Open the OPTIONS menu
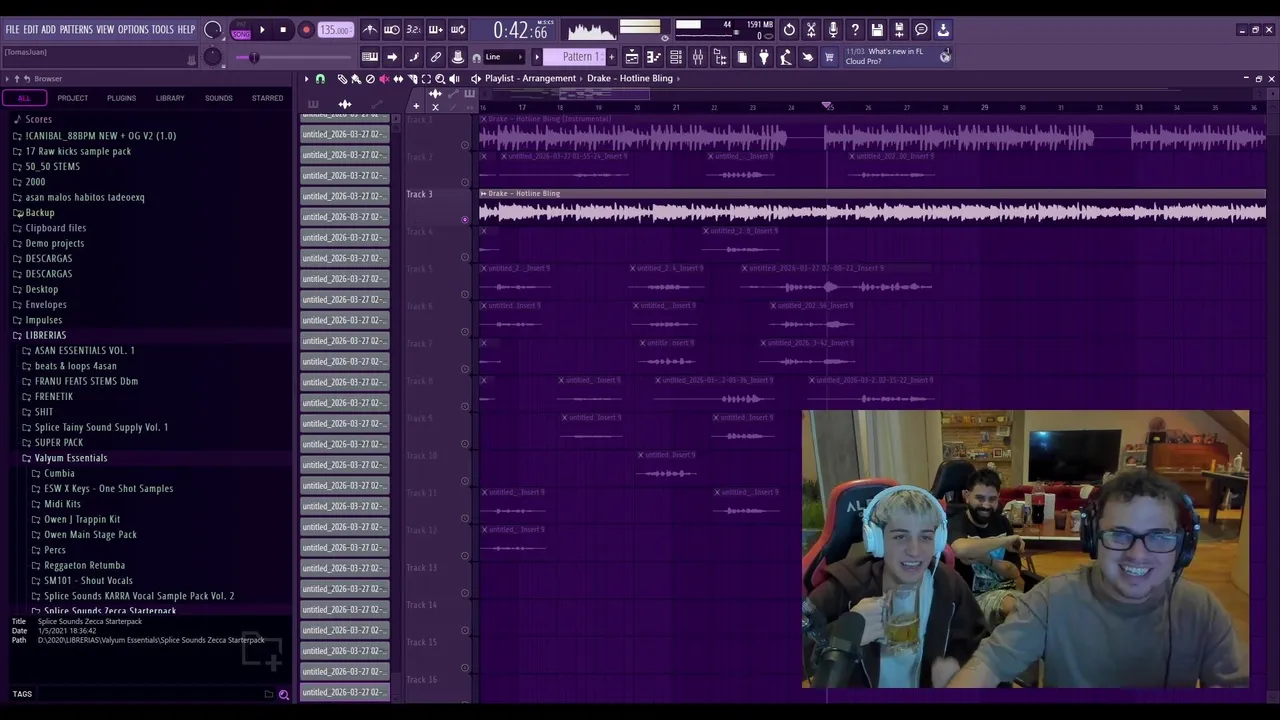The height and width of the screenshot is (720, 1280). pos(133,30)
